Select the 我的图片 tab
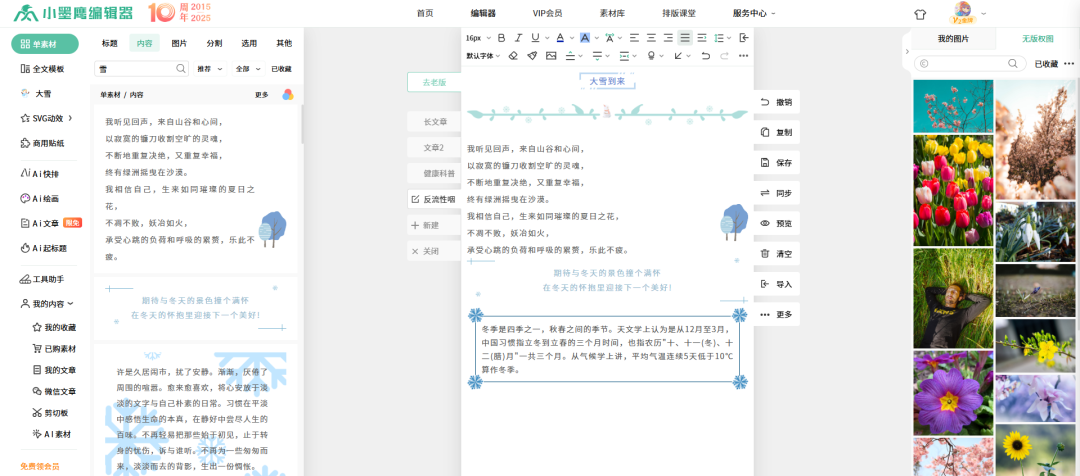This screenshot has height=476, width=1080. pos(953,39)
